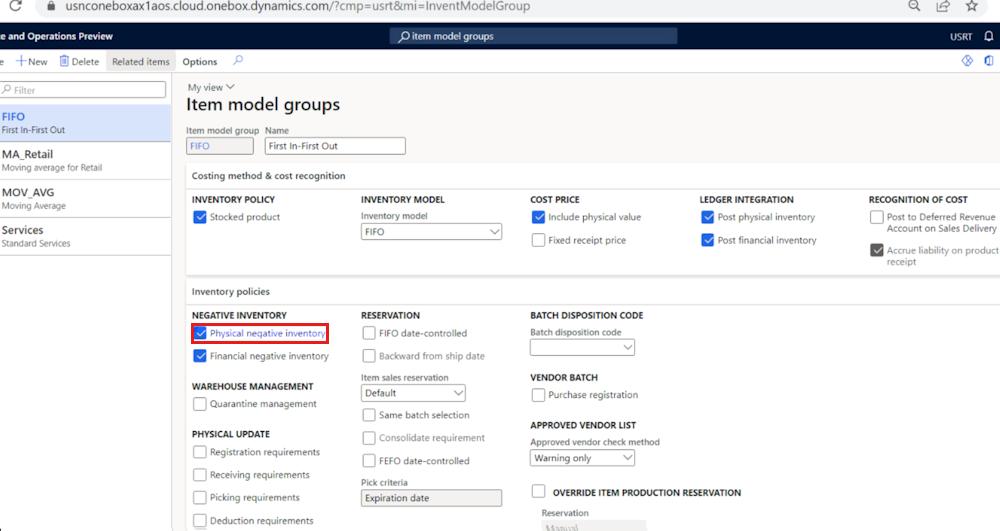Enable Backward from ship date checkbox
The width and height of the screenshot is (1000, 531).
pos(369,356)
